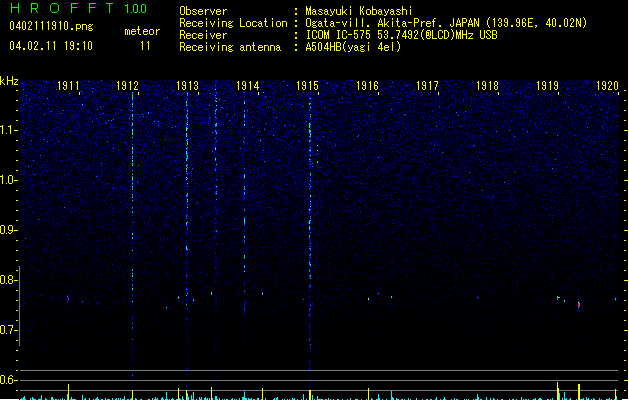
Task: Click the Observer label
Action: pos(203,11)
